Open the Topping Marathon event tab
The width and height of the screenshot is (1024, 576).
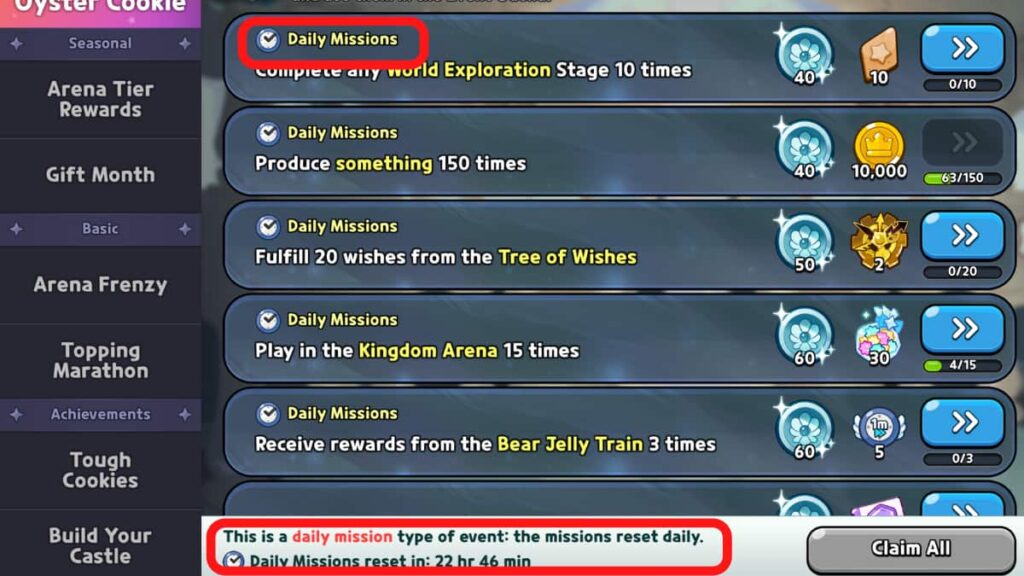tap(101, 360)
